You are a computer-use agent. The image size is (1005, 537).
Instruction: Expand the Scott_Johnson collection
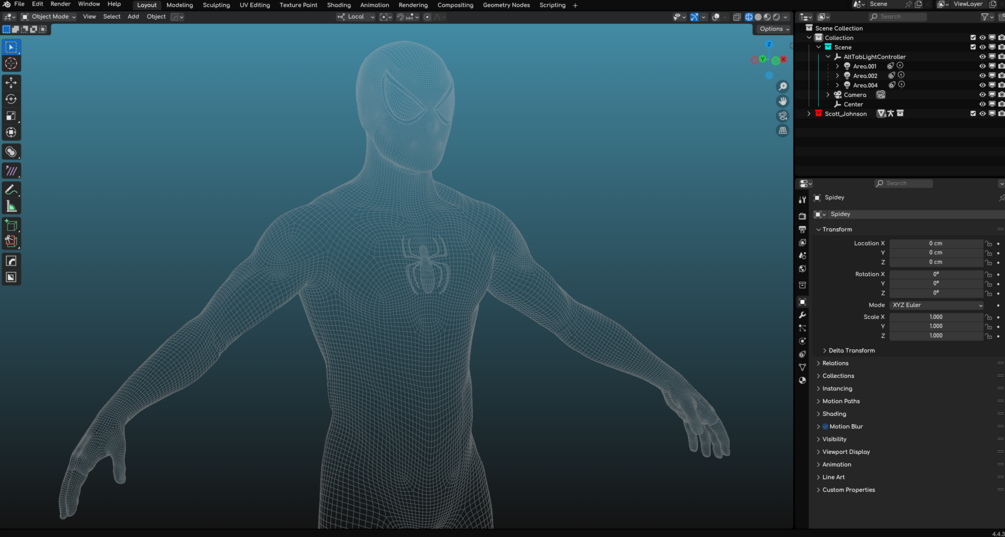point(809,113)
